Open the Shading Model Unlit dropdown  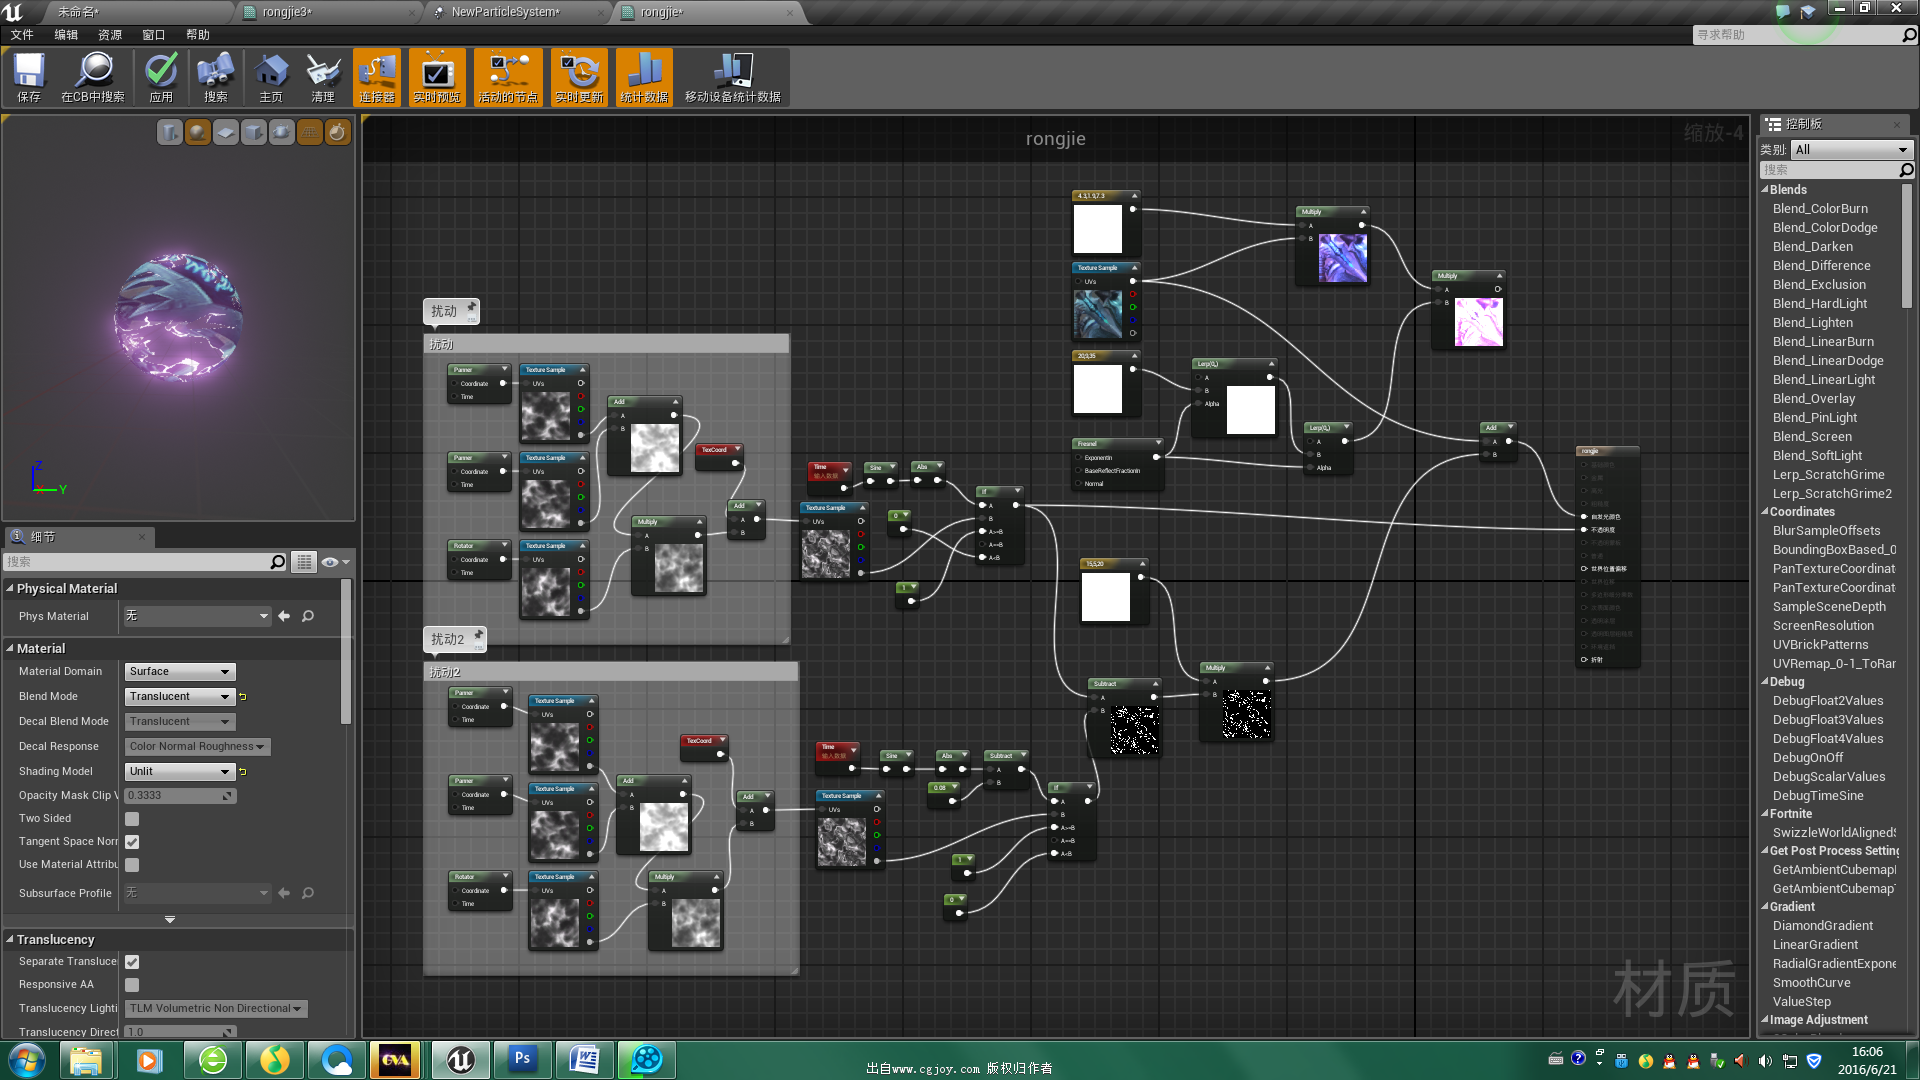click(180, 772)
